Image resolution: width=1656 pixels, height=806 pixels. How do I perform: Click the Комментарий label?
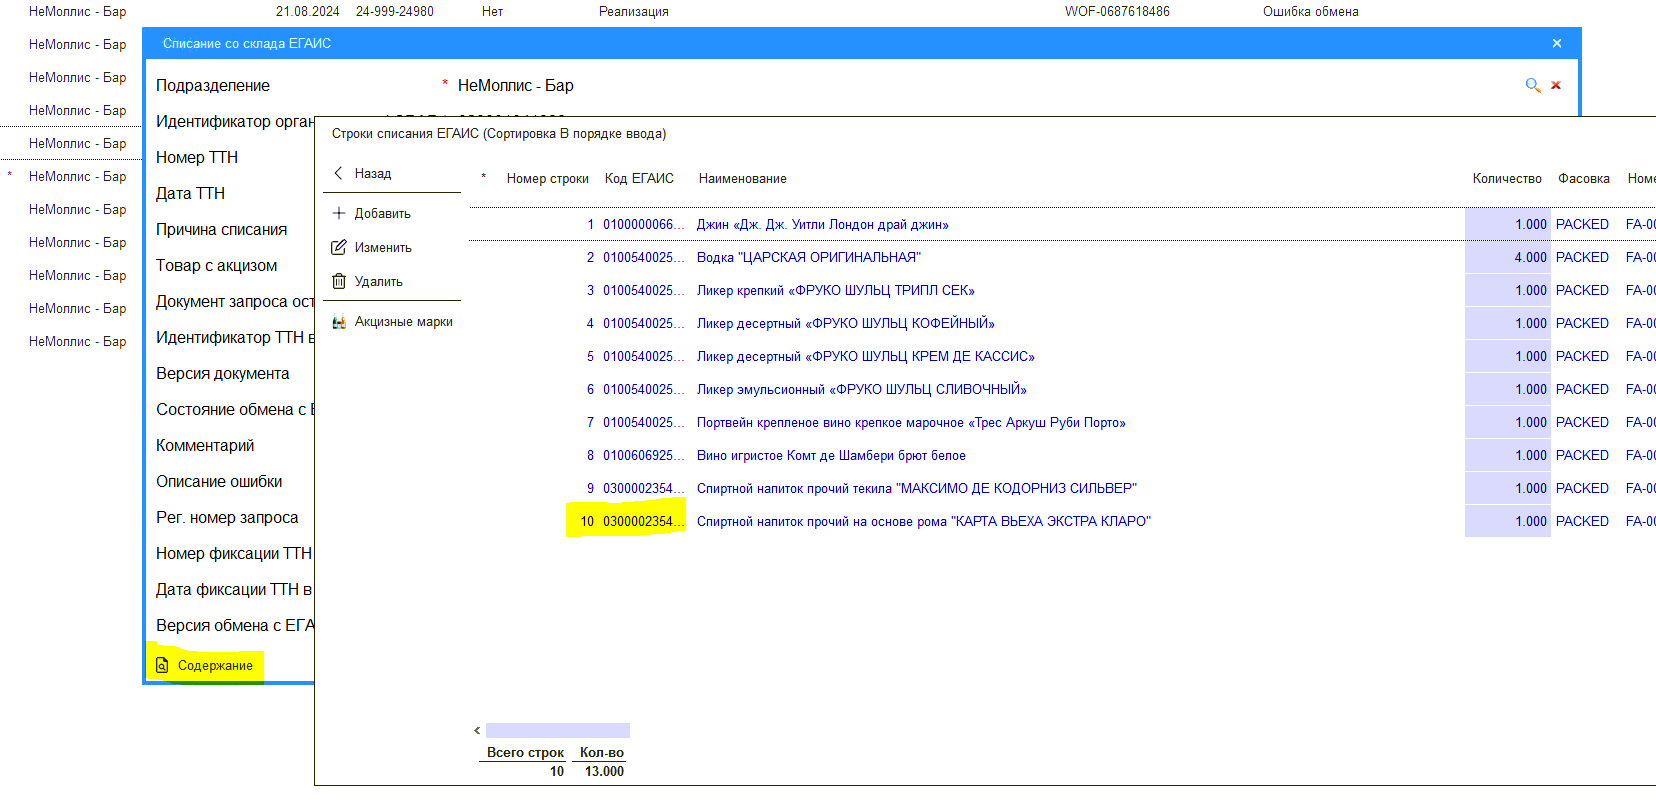point(205,446)
